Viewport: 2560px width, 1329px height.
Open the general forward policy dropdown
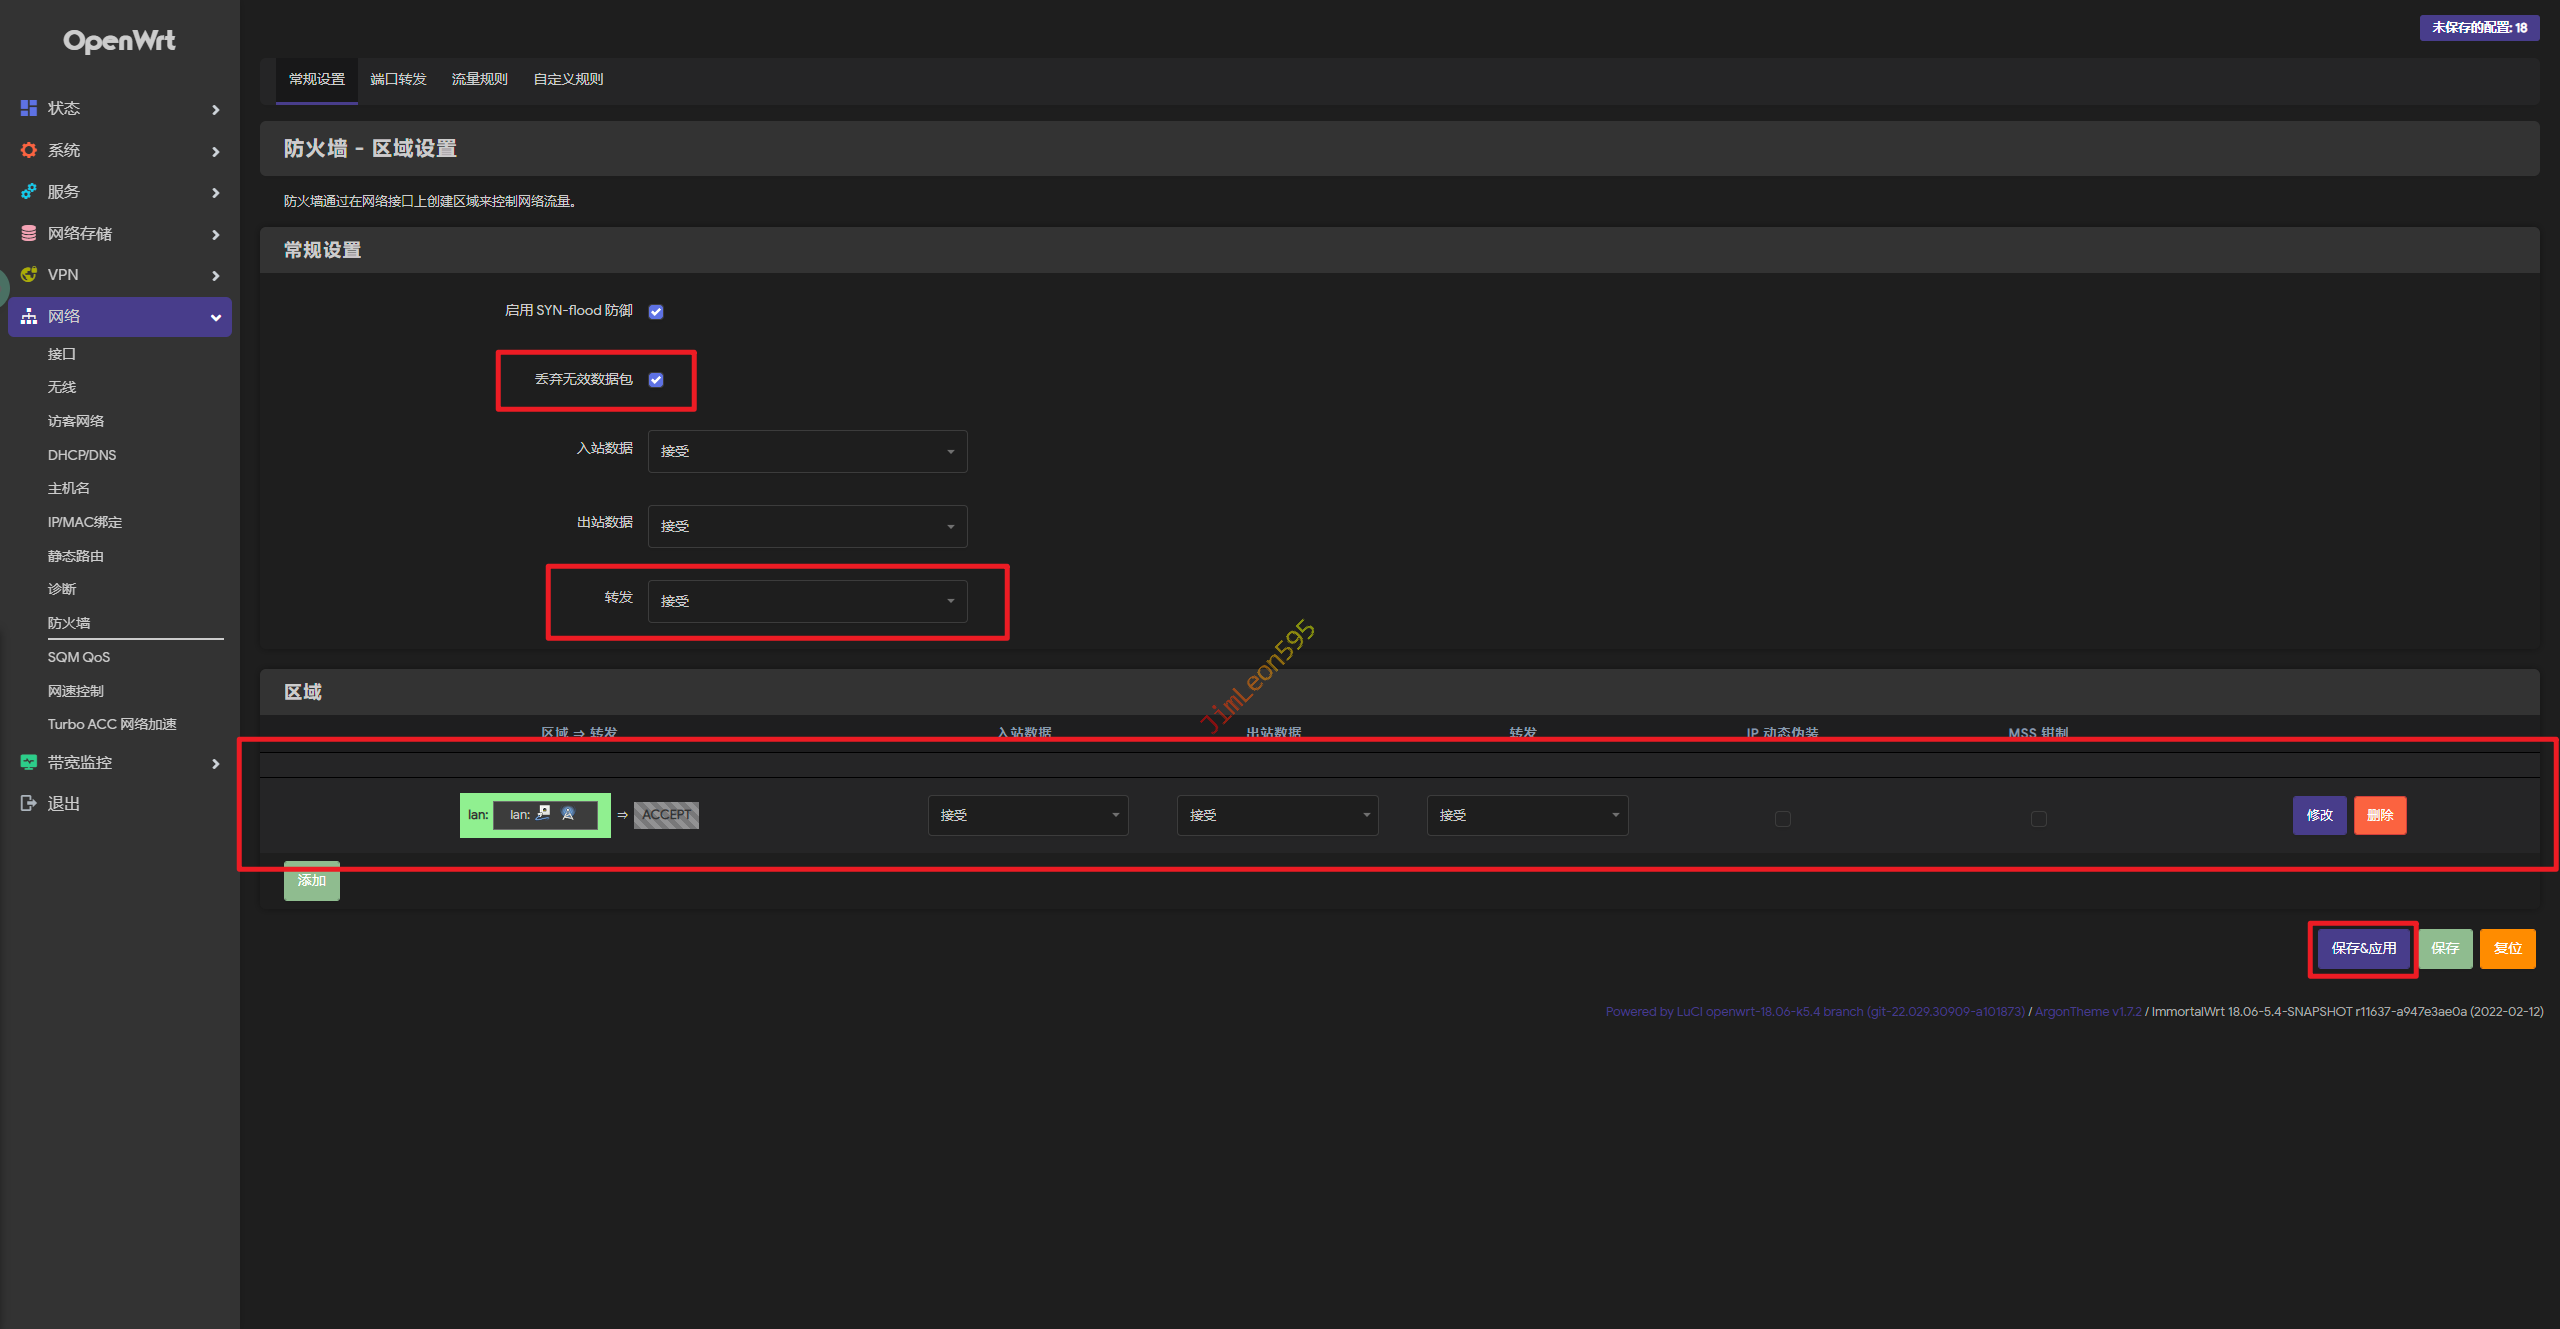tap(807, 602)
